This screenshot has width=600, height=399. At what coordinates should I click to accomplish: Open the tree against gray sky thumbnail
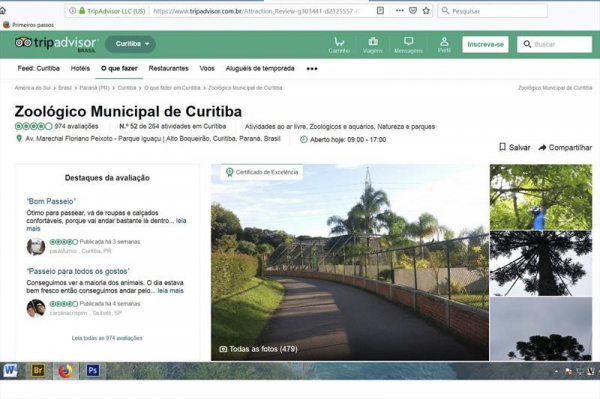[541, 329]
